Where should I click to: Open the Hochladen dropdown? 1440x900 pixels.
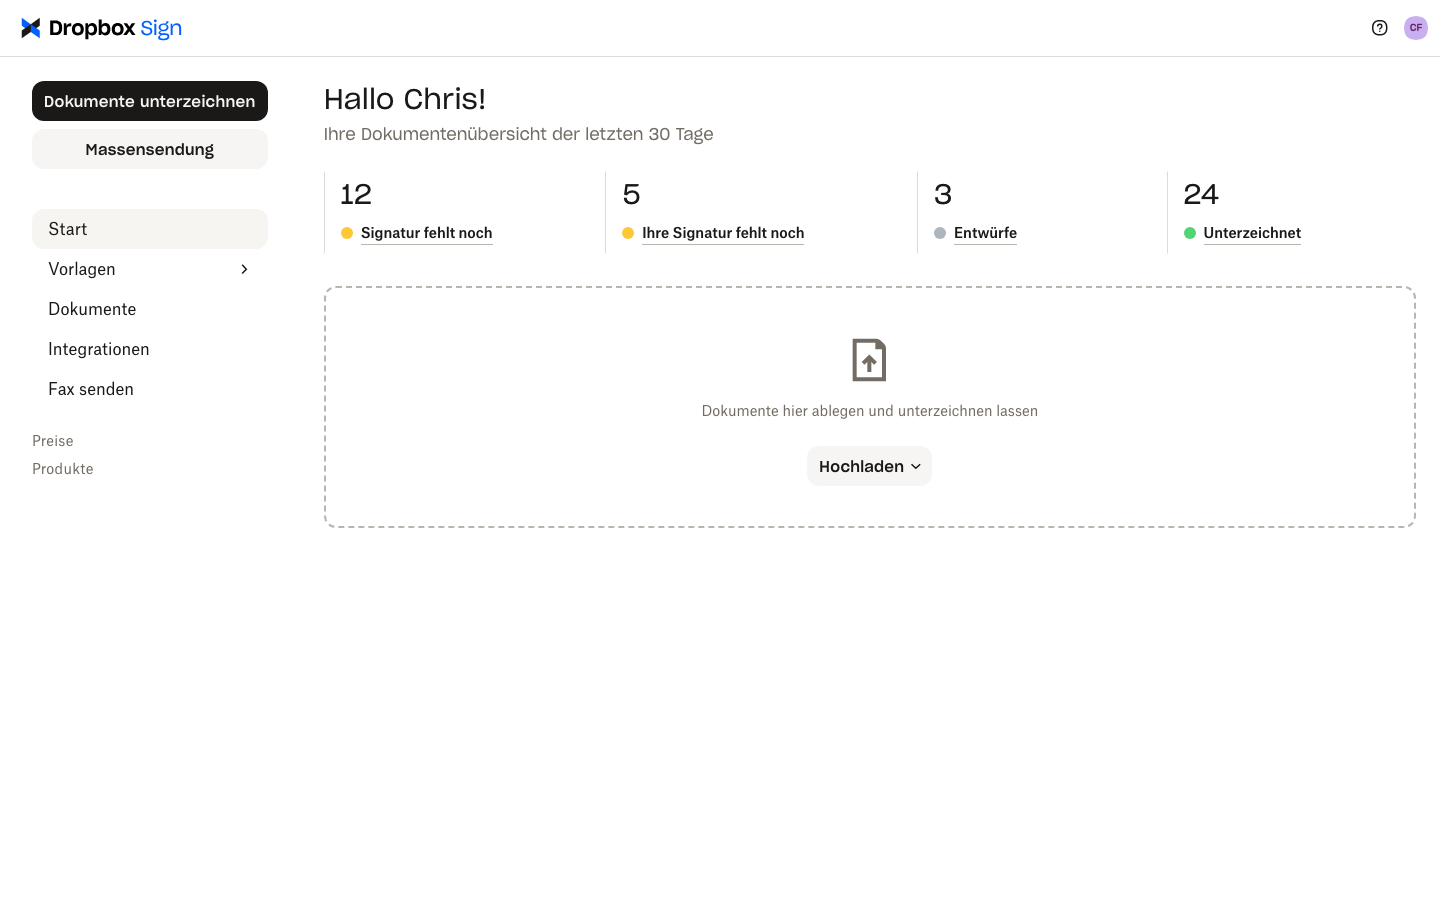869,466
